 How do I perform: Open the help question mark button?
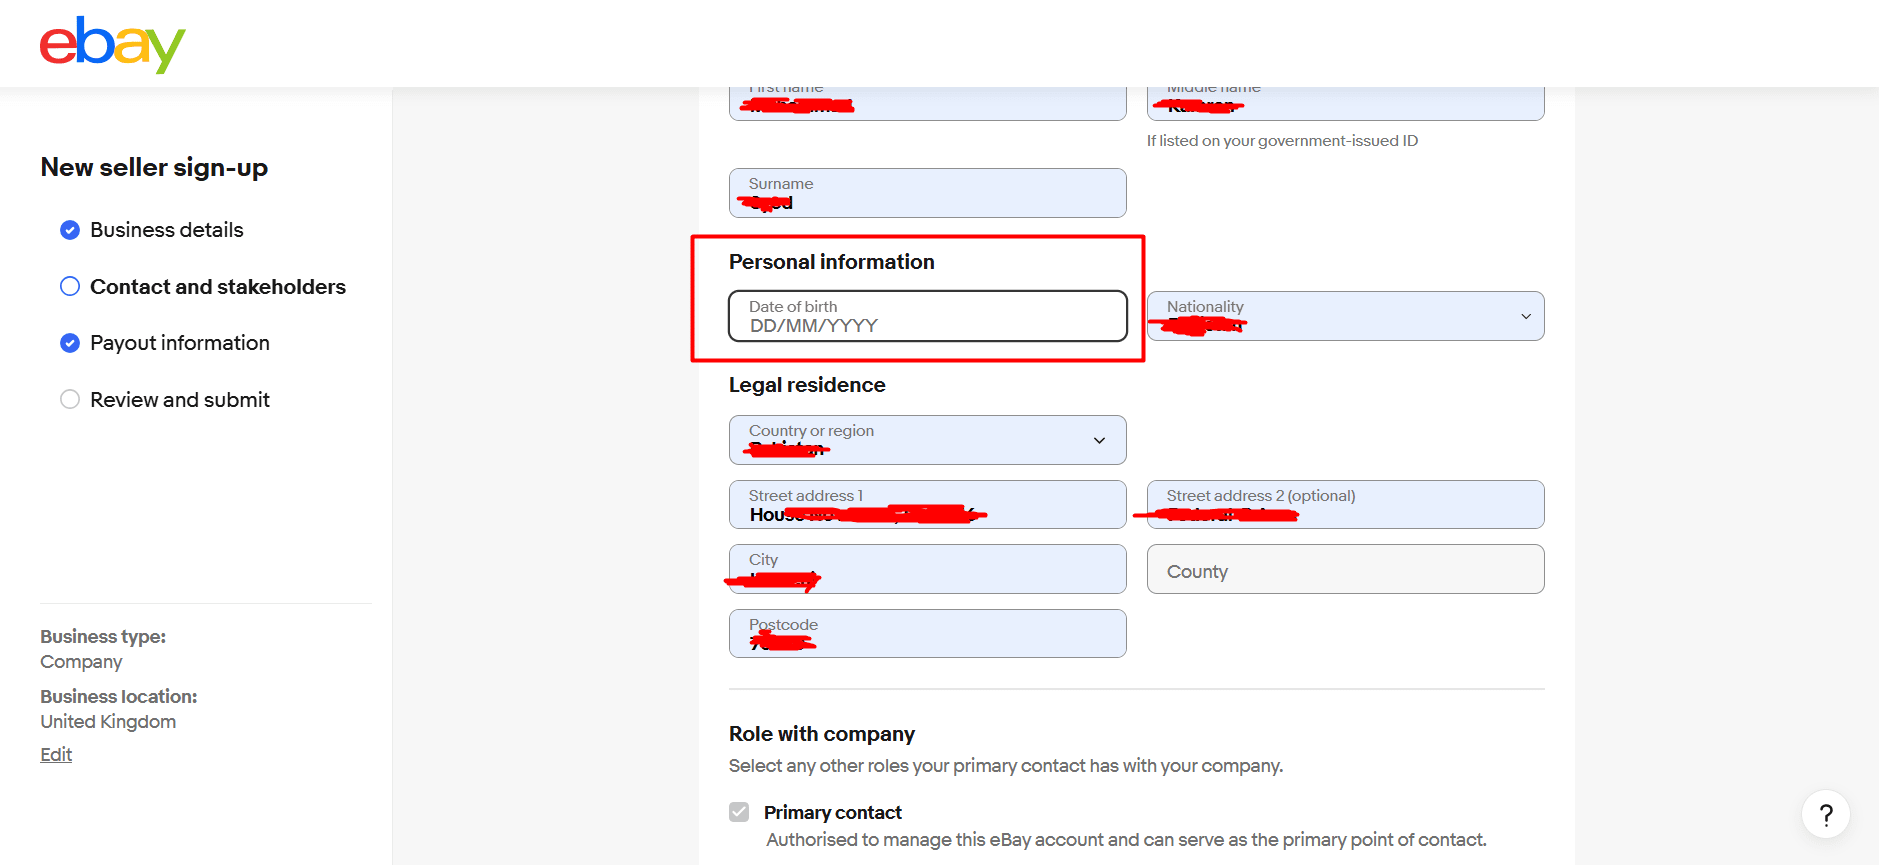point(1825,815)
